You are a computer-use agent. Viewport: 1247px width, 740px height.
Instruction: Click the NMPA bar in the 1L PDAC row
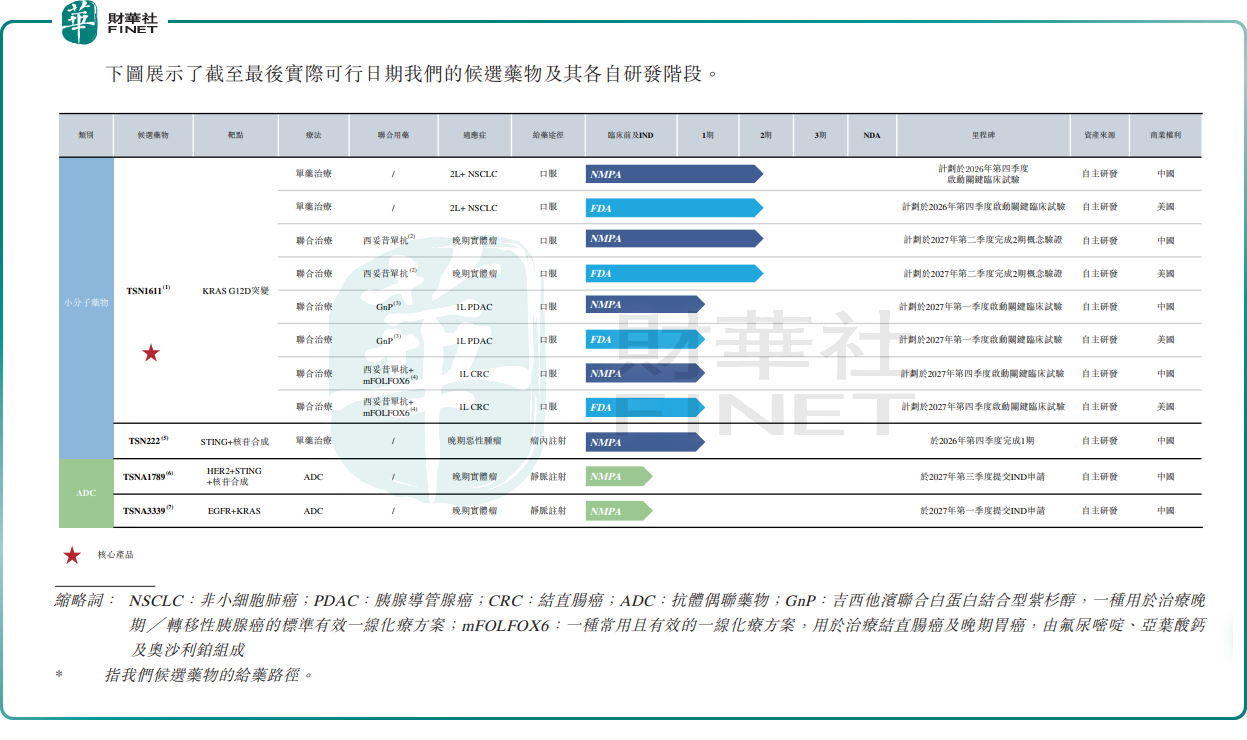(645, 304)
